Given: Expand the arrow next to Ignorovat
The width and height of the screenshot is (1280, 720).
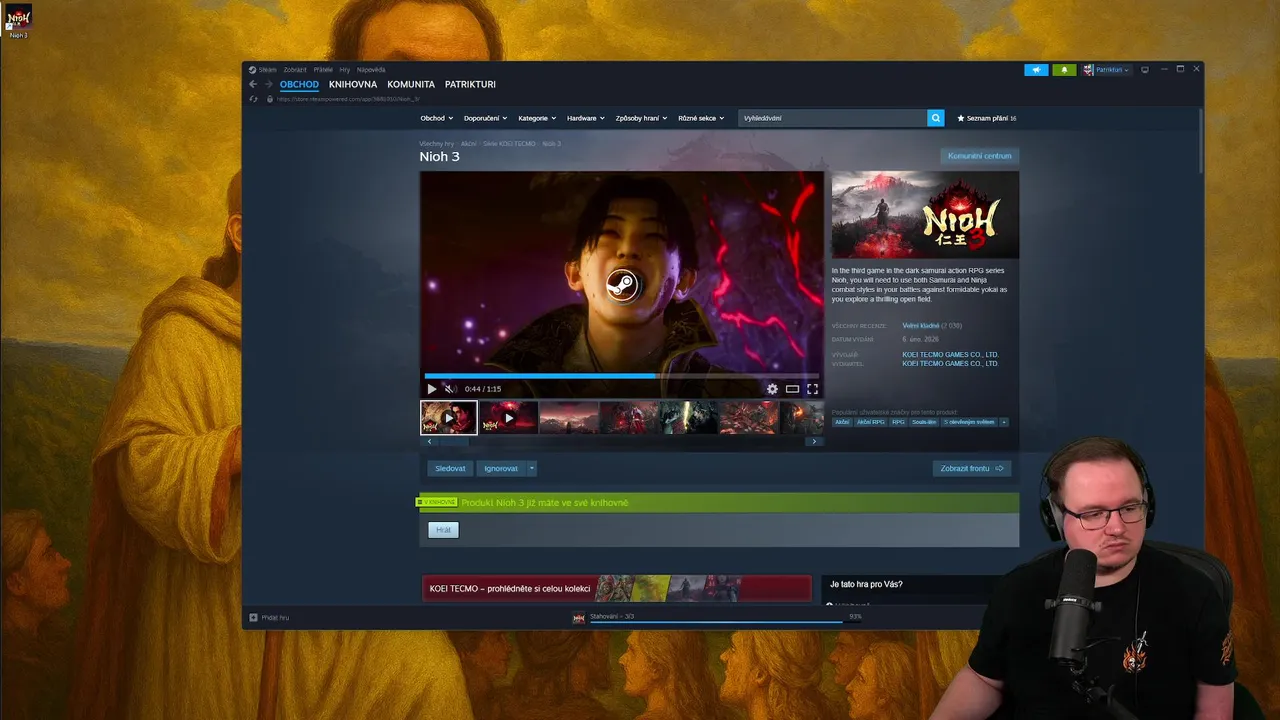Looking at the screenshot, I should point(532,468).
